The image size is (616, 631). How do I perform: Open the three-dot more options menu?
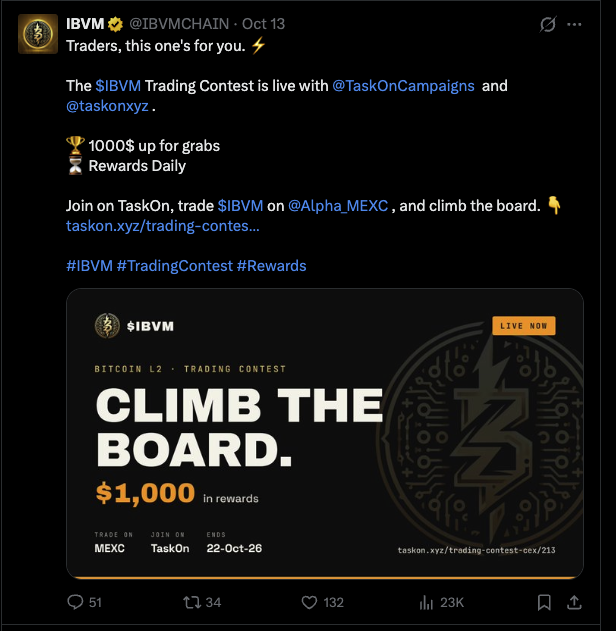(574, 25)
